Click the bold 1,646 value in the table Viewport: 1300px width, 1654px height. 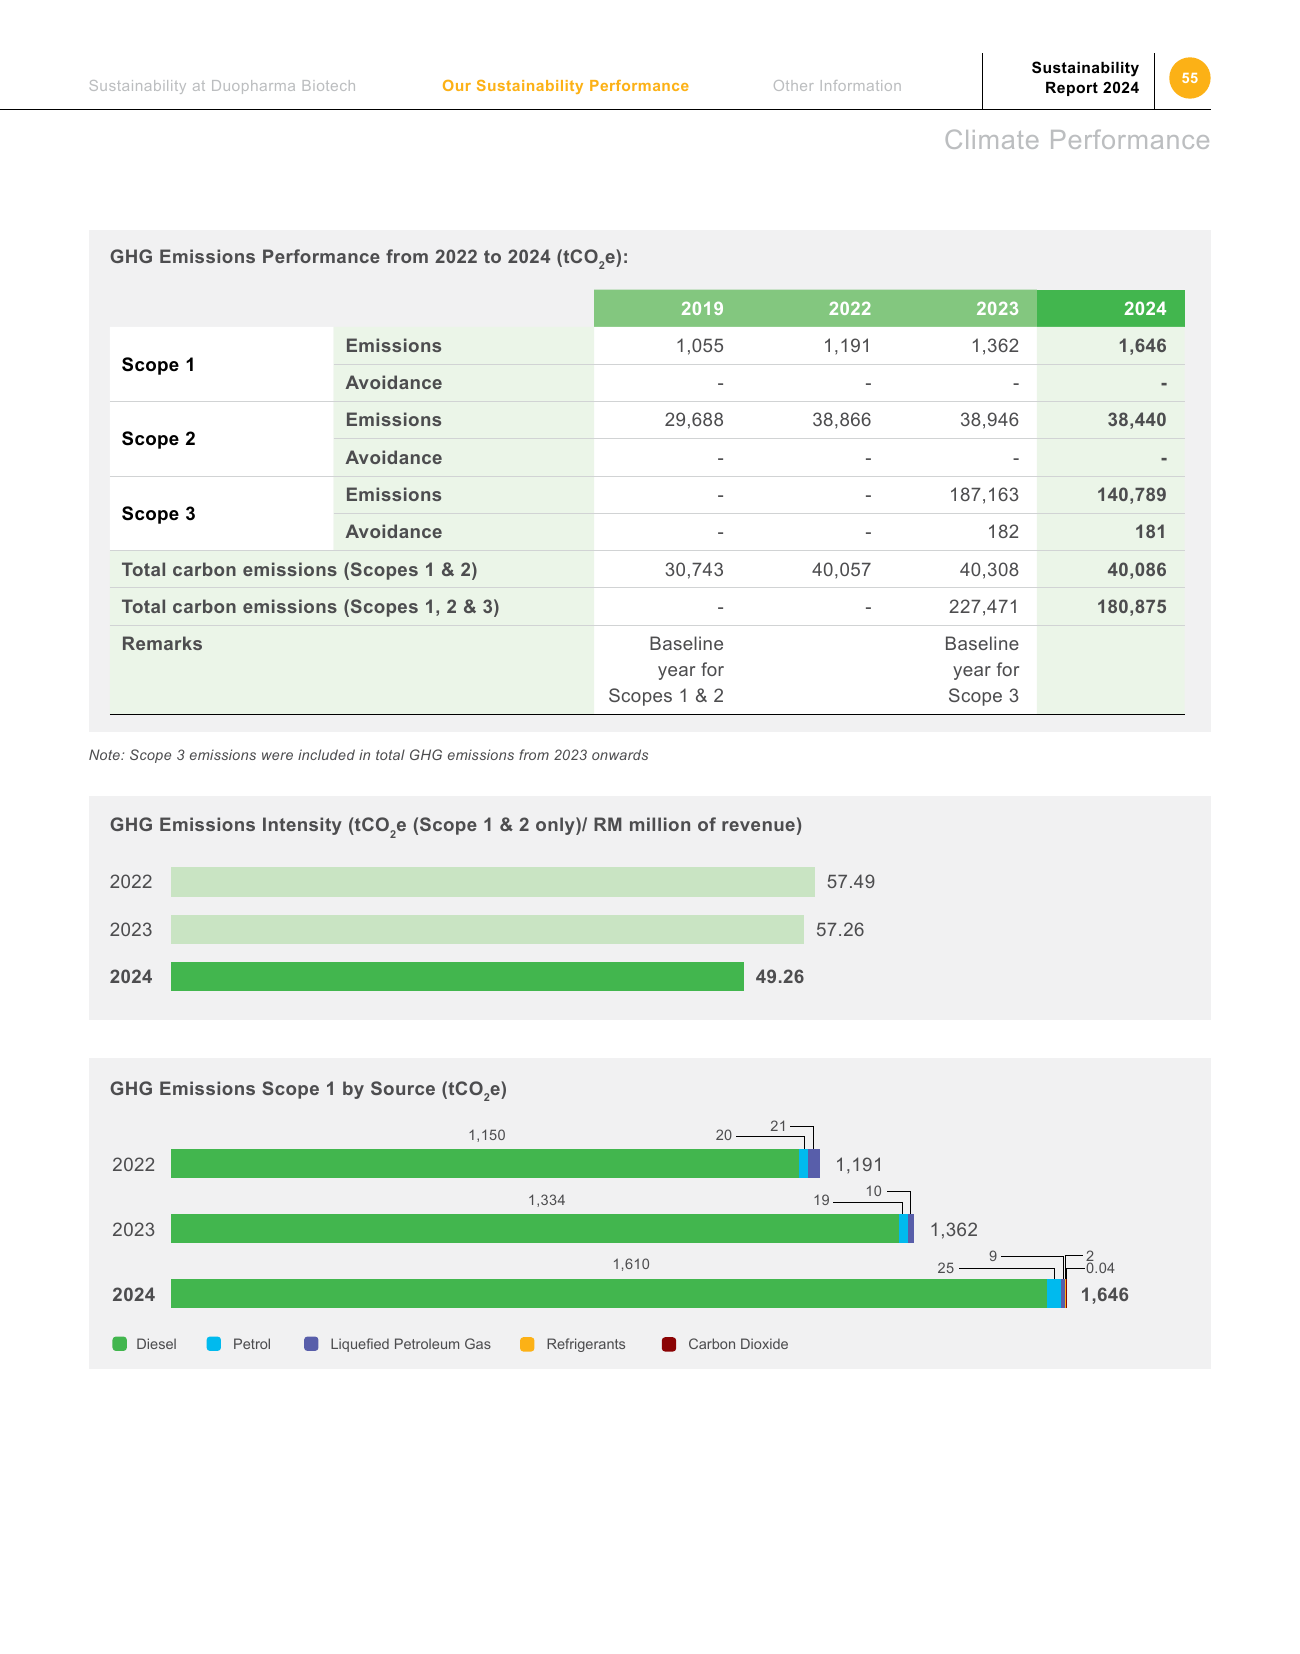coord(1142,346)
